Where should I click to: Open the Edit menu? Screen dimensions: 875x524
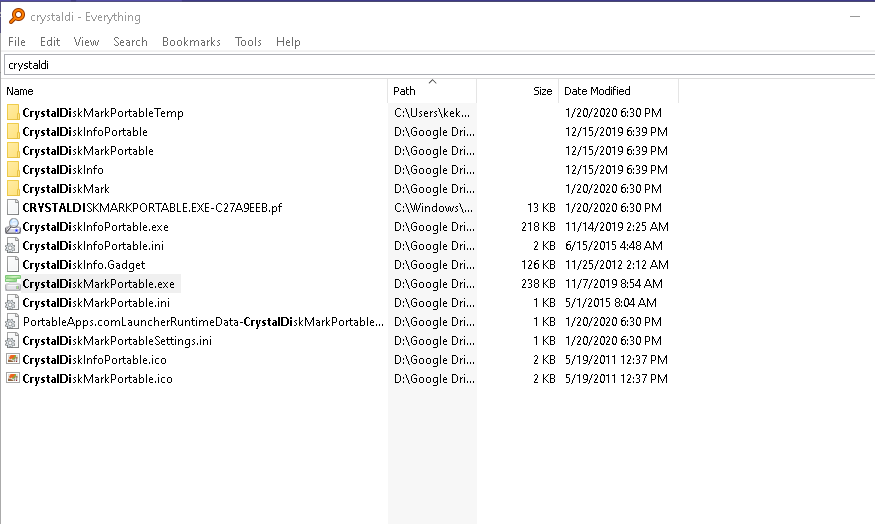50,42
